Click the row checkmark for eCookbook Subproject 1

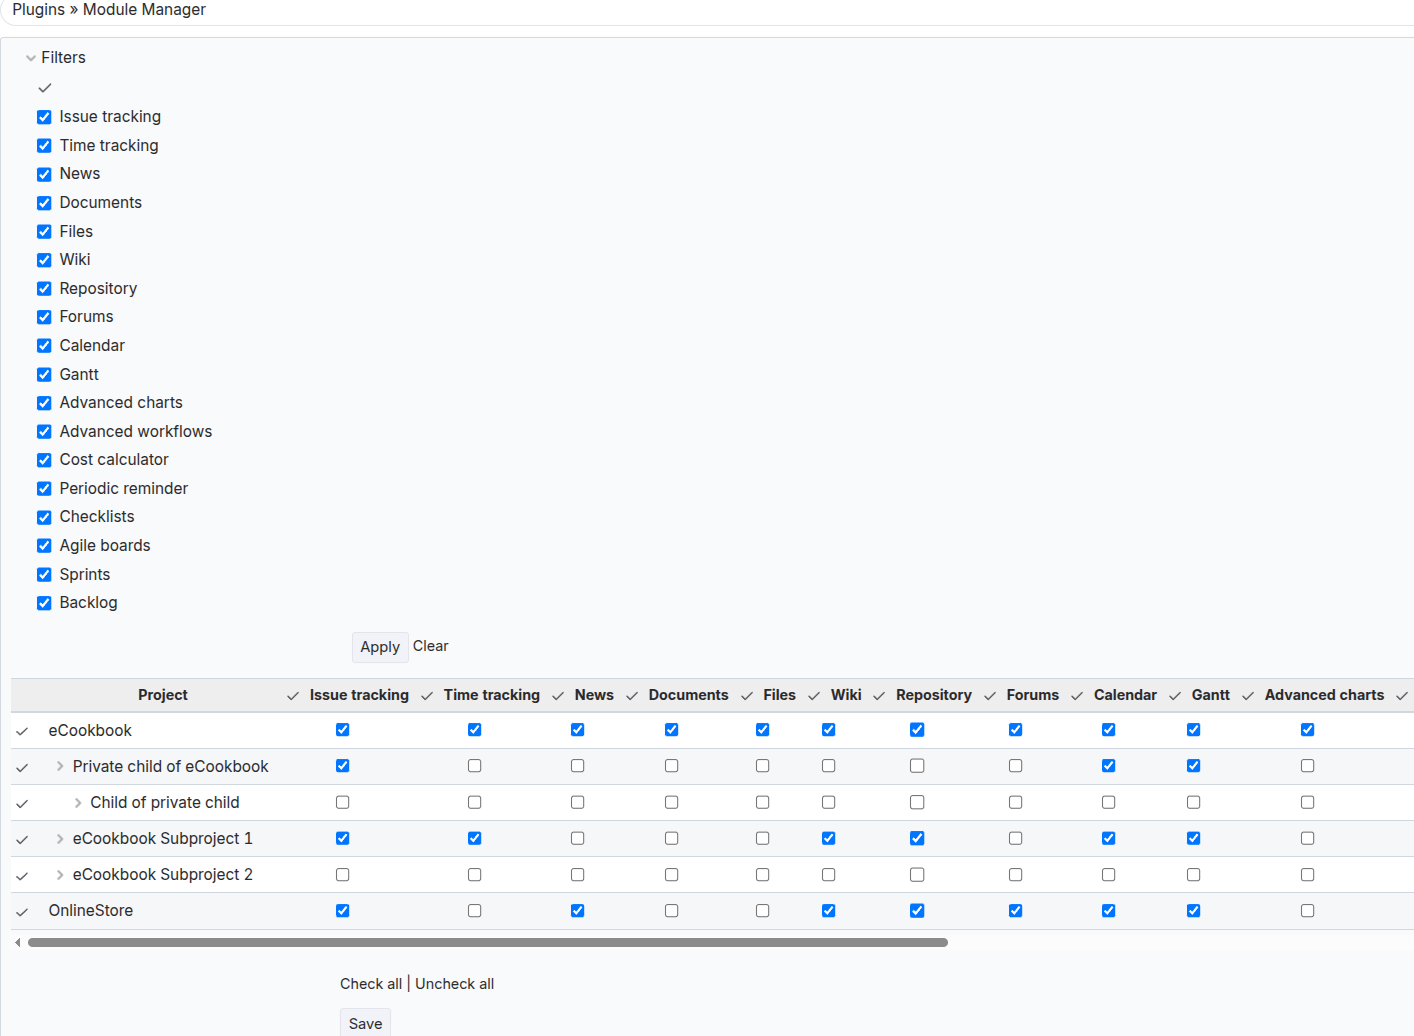[x=22, y=840]
